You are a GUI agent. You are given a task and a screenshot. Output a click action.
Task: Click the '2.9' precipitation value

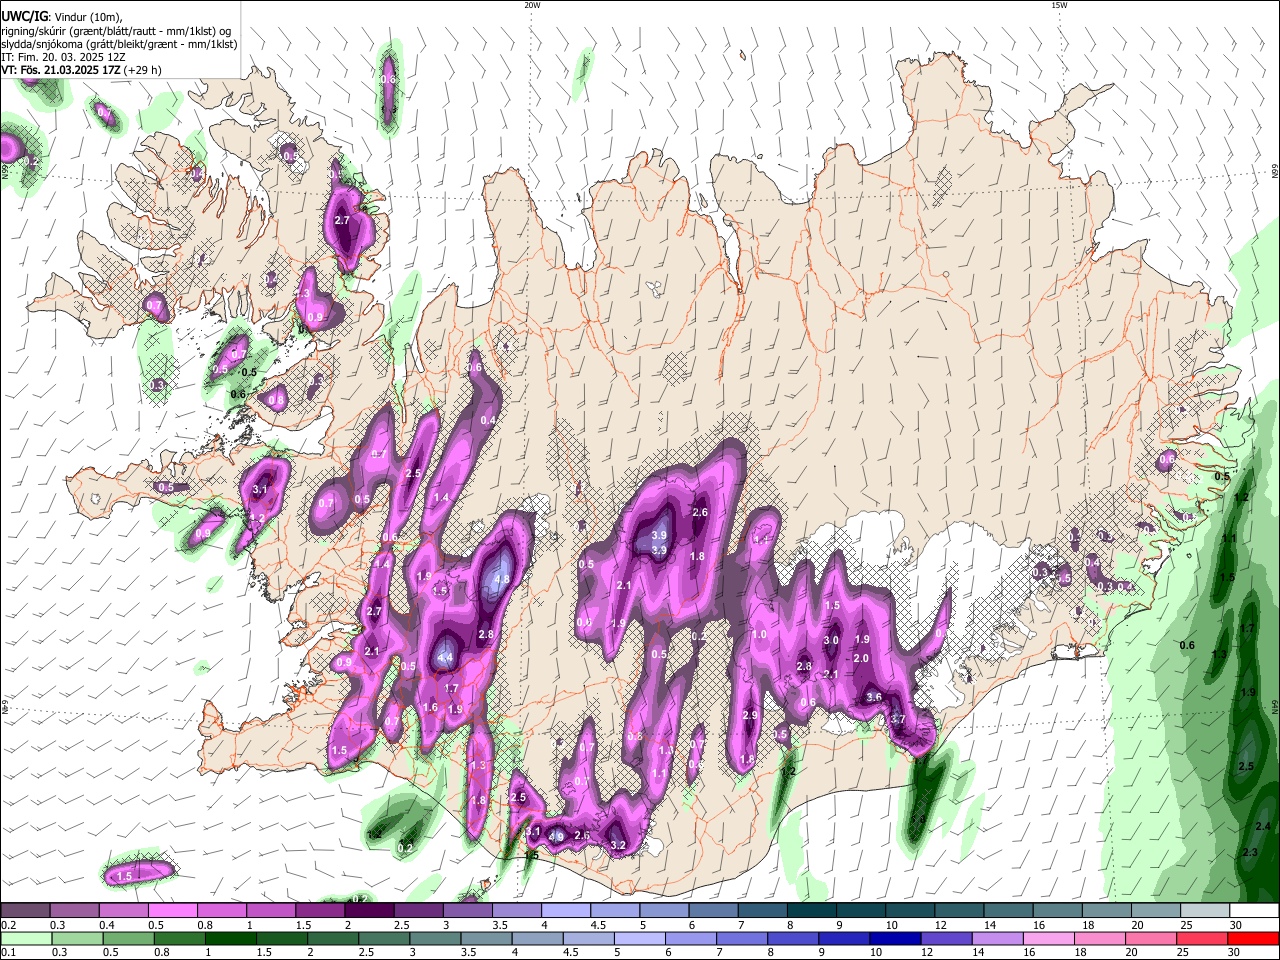[750, 715]
